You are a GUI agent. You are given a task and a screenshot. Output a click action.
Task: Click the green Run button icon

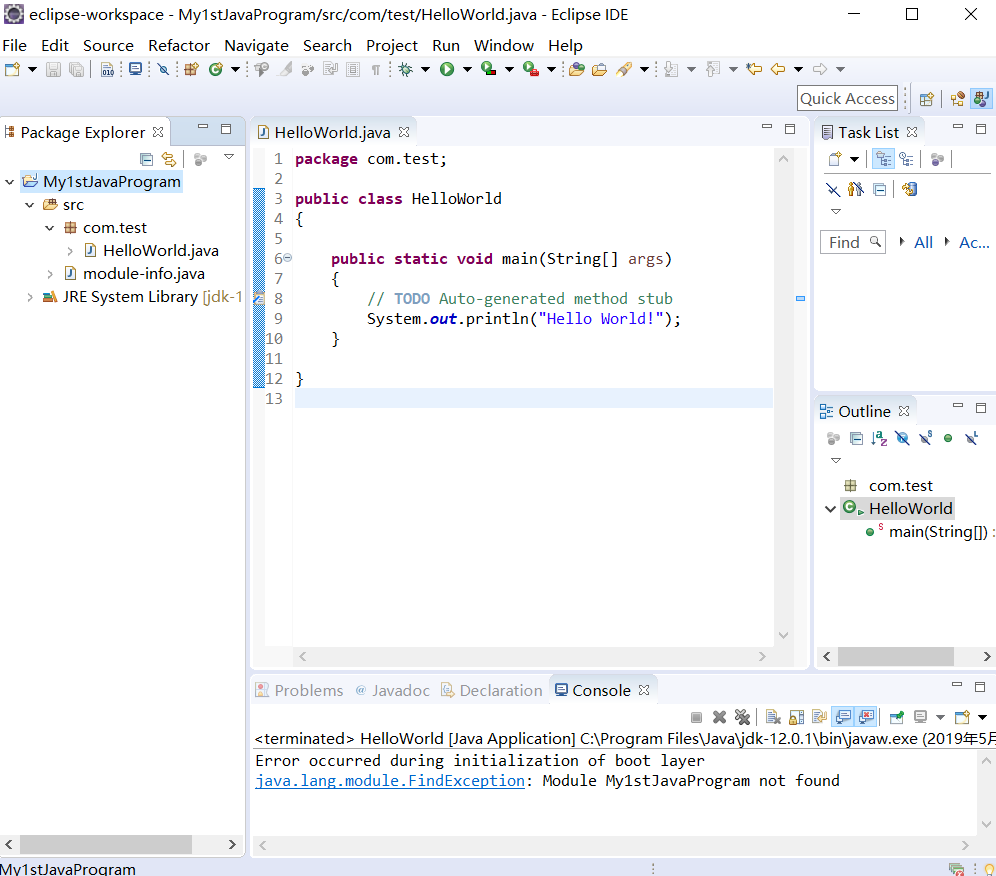pos(447,69)
